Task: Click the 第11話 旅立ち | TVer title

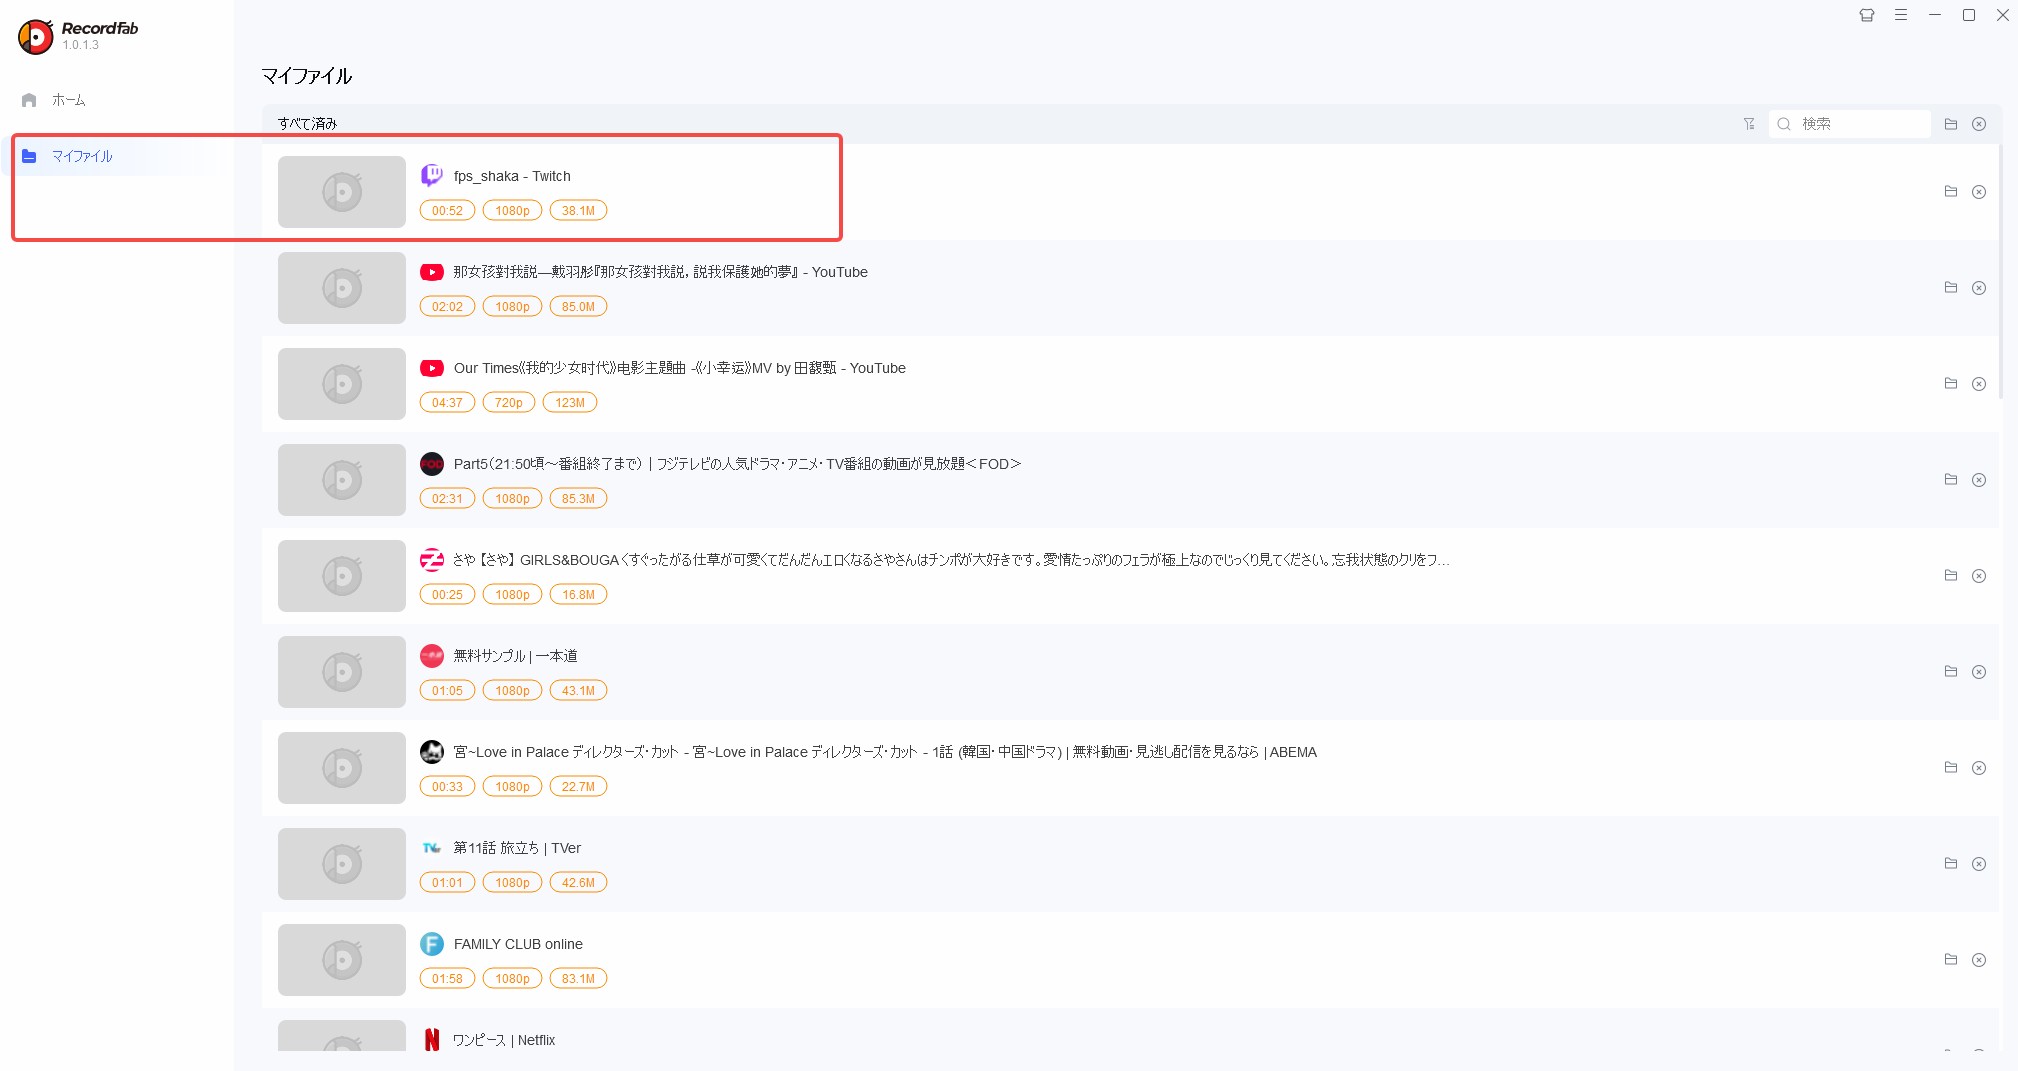Action: 517,848
